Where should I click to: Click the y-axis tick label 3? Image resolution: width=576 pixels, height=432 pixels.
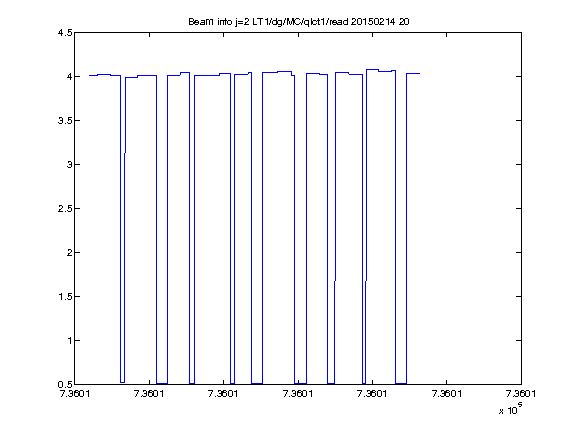(69, 165)
